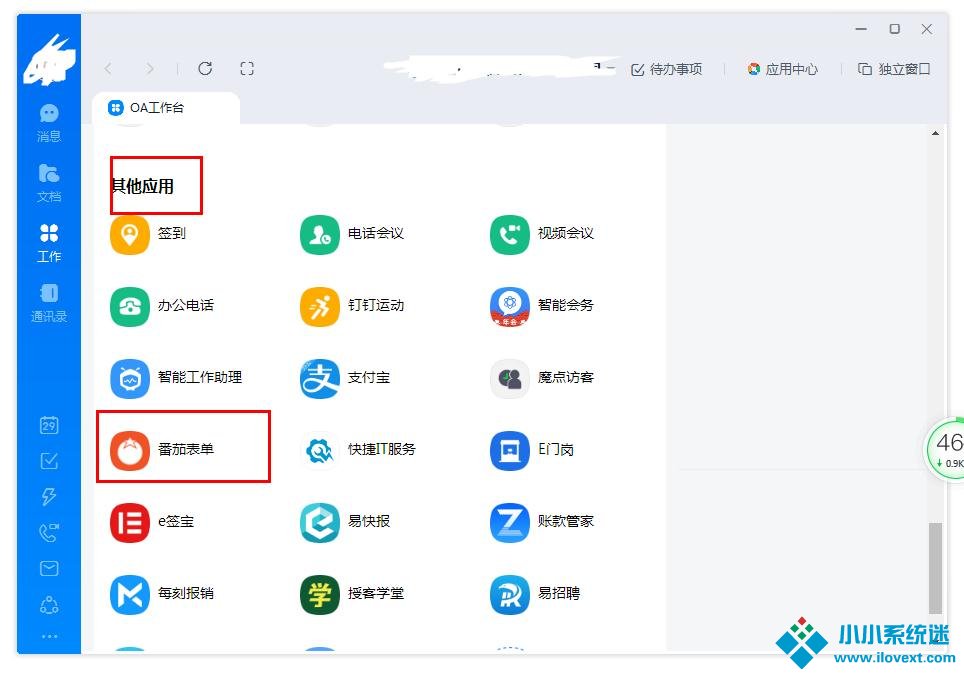Click the organization sidebar icon above the dots
Screen dimensions: 964x674
(49, 605)
